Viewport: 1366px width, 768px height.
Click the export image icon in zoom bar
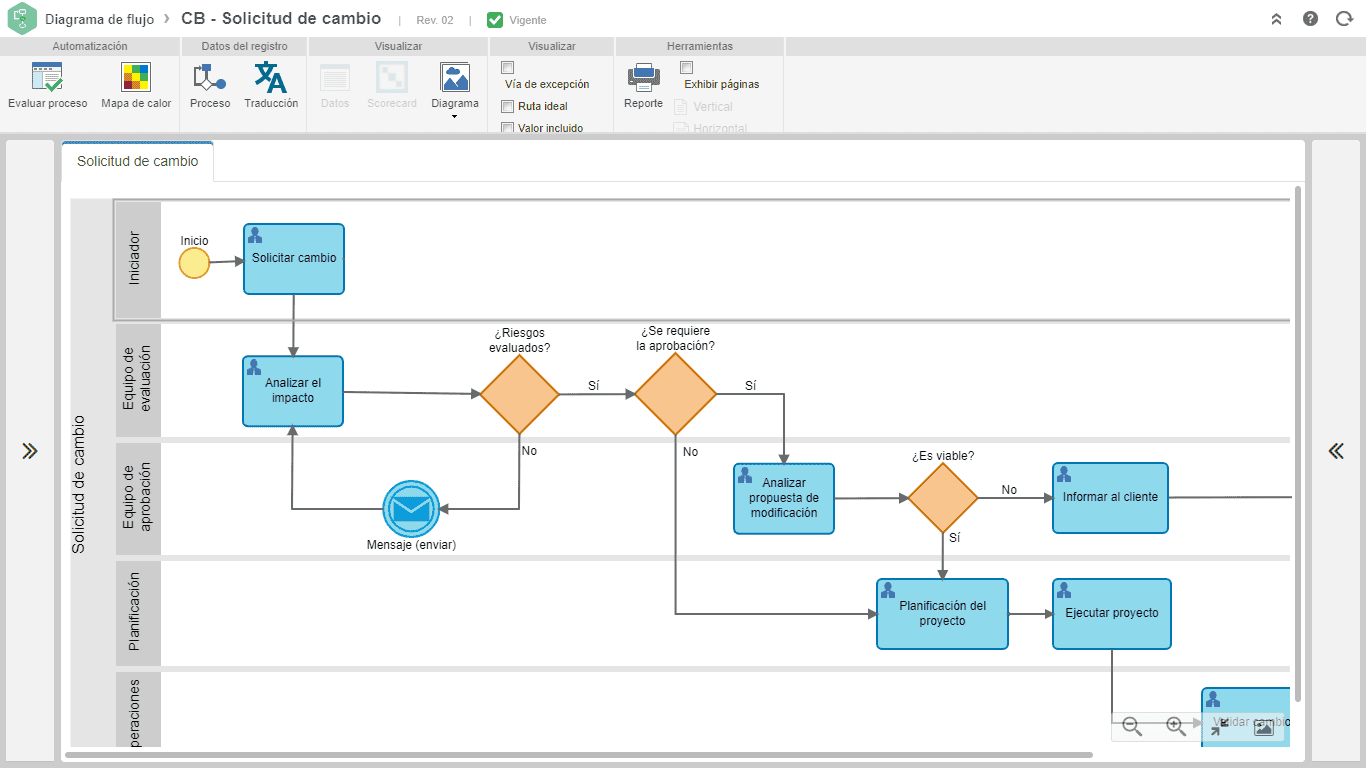point(1263,727)
